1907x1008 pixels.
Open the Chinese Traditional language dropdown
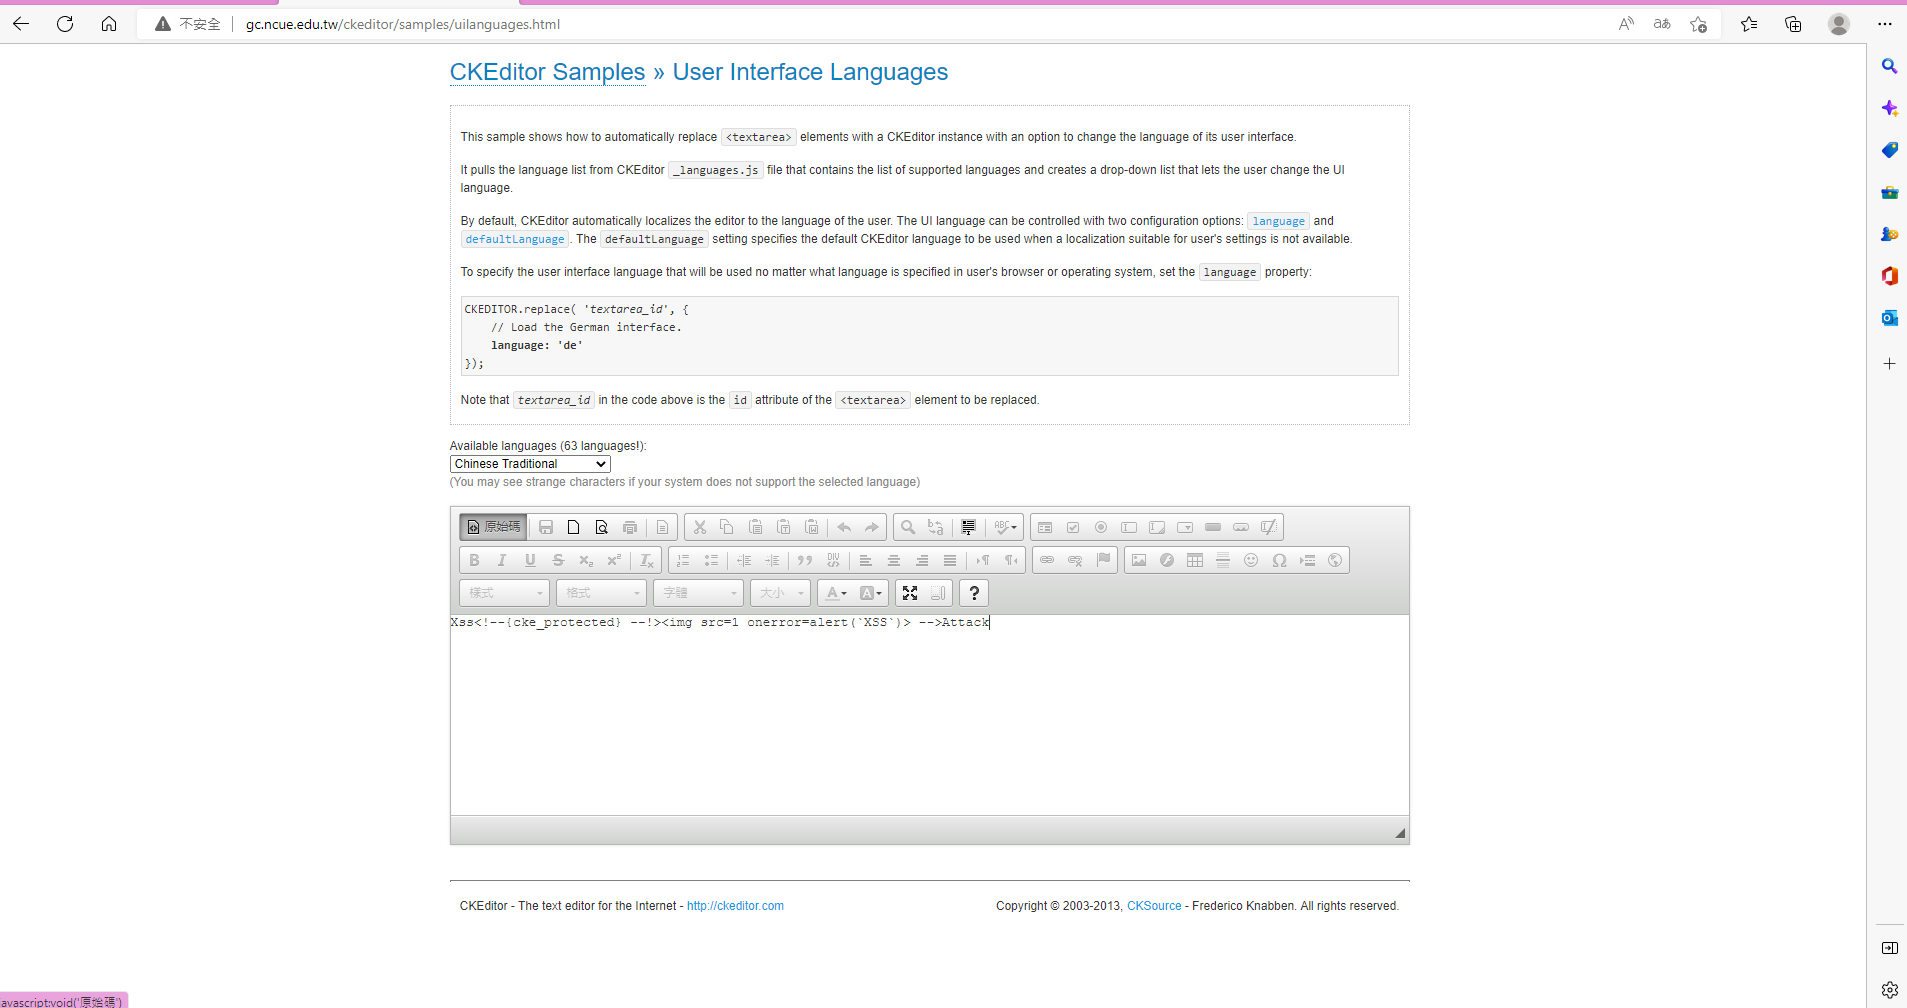coord(530,464)
